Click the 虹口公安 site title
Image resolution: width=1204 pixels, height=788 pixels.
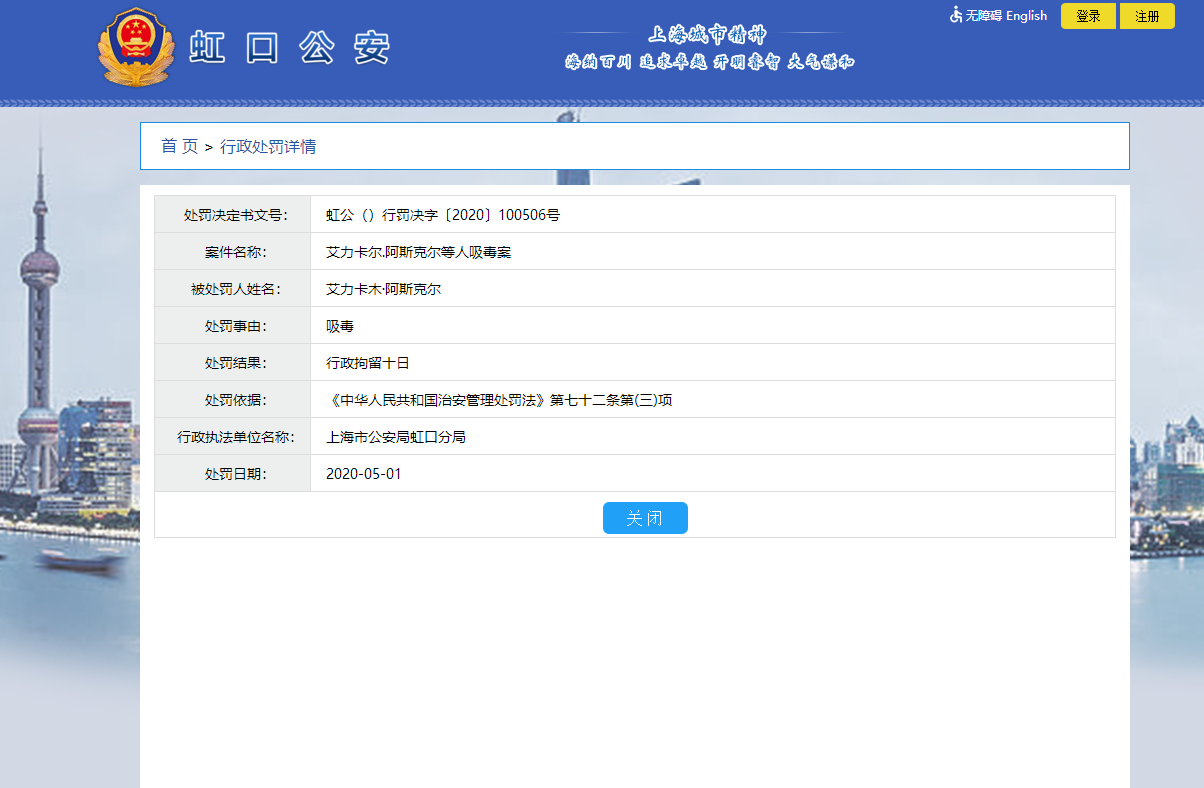(290, 49)
